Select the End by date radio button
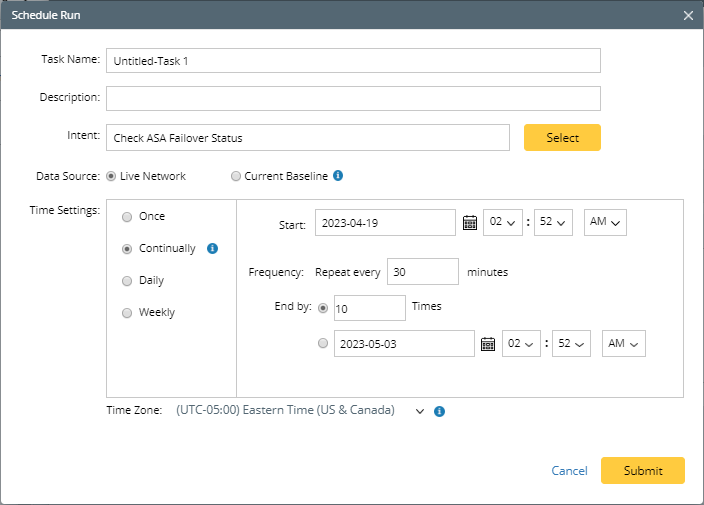 click(322, 344)
